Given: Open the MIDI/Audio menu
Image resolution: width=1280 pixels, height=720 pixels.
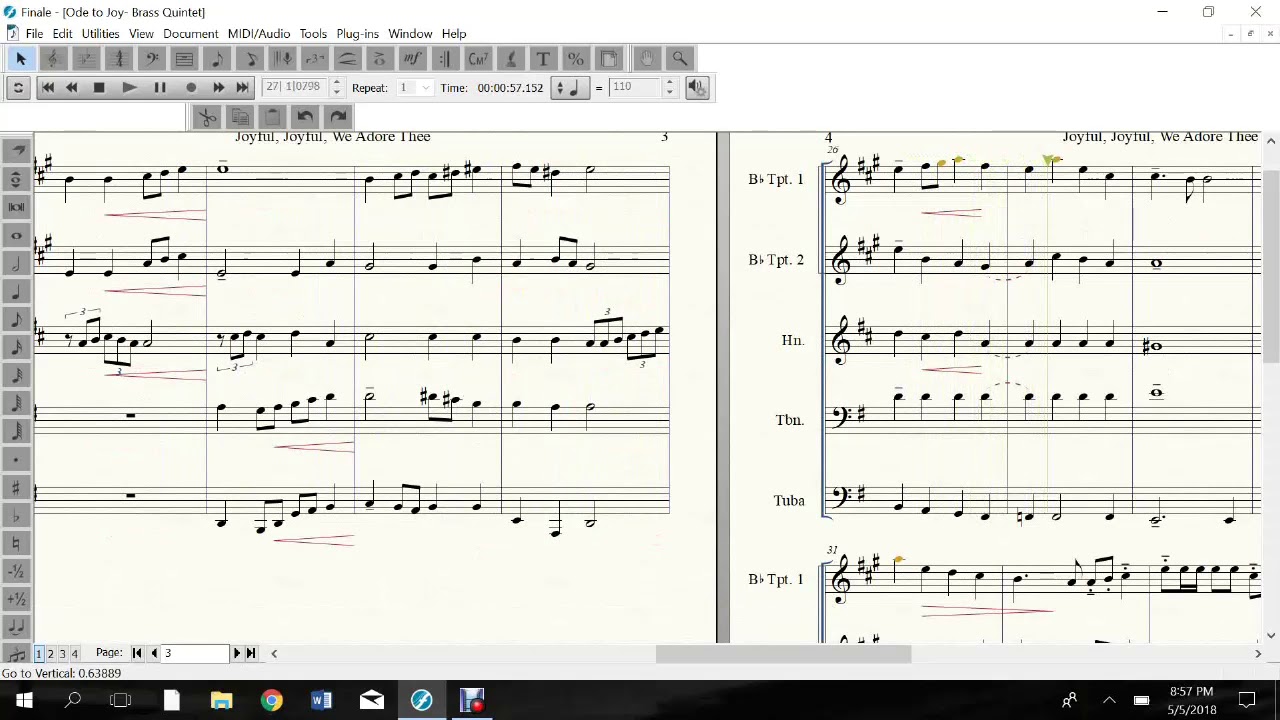Looking at the screenshot, I should tap(259, 34).
